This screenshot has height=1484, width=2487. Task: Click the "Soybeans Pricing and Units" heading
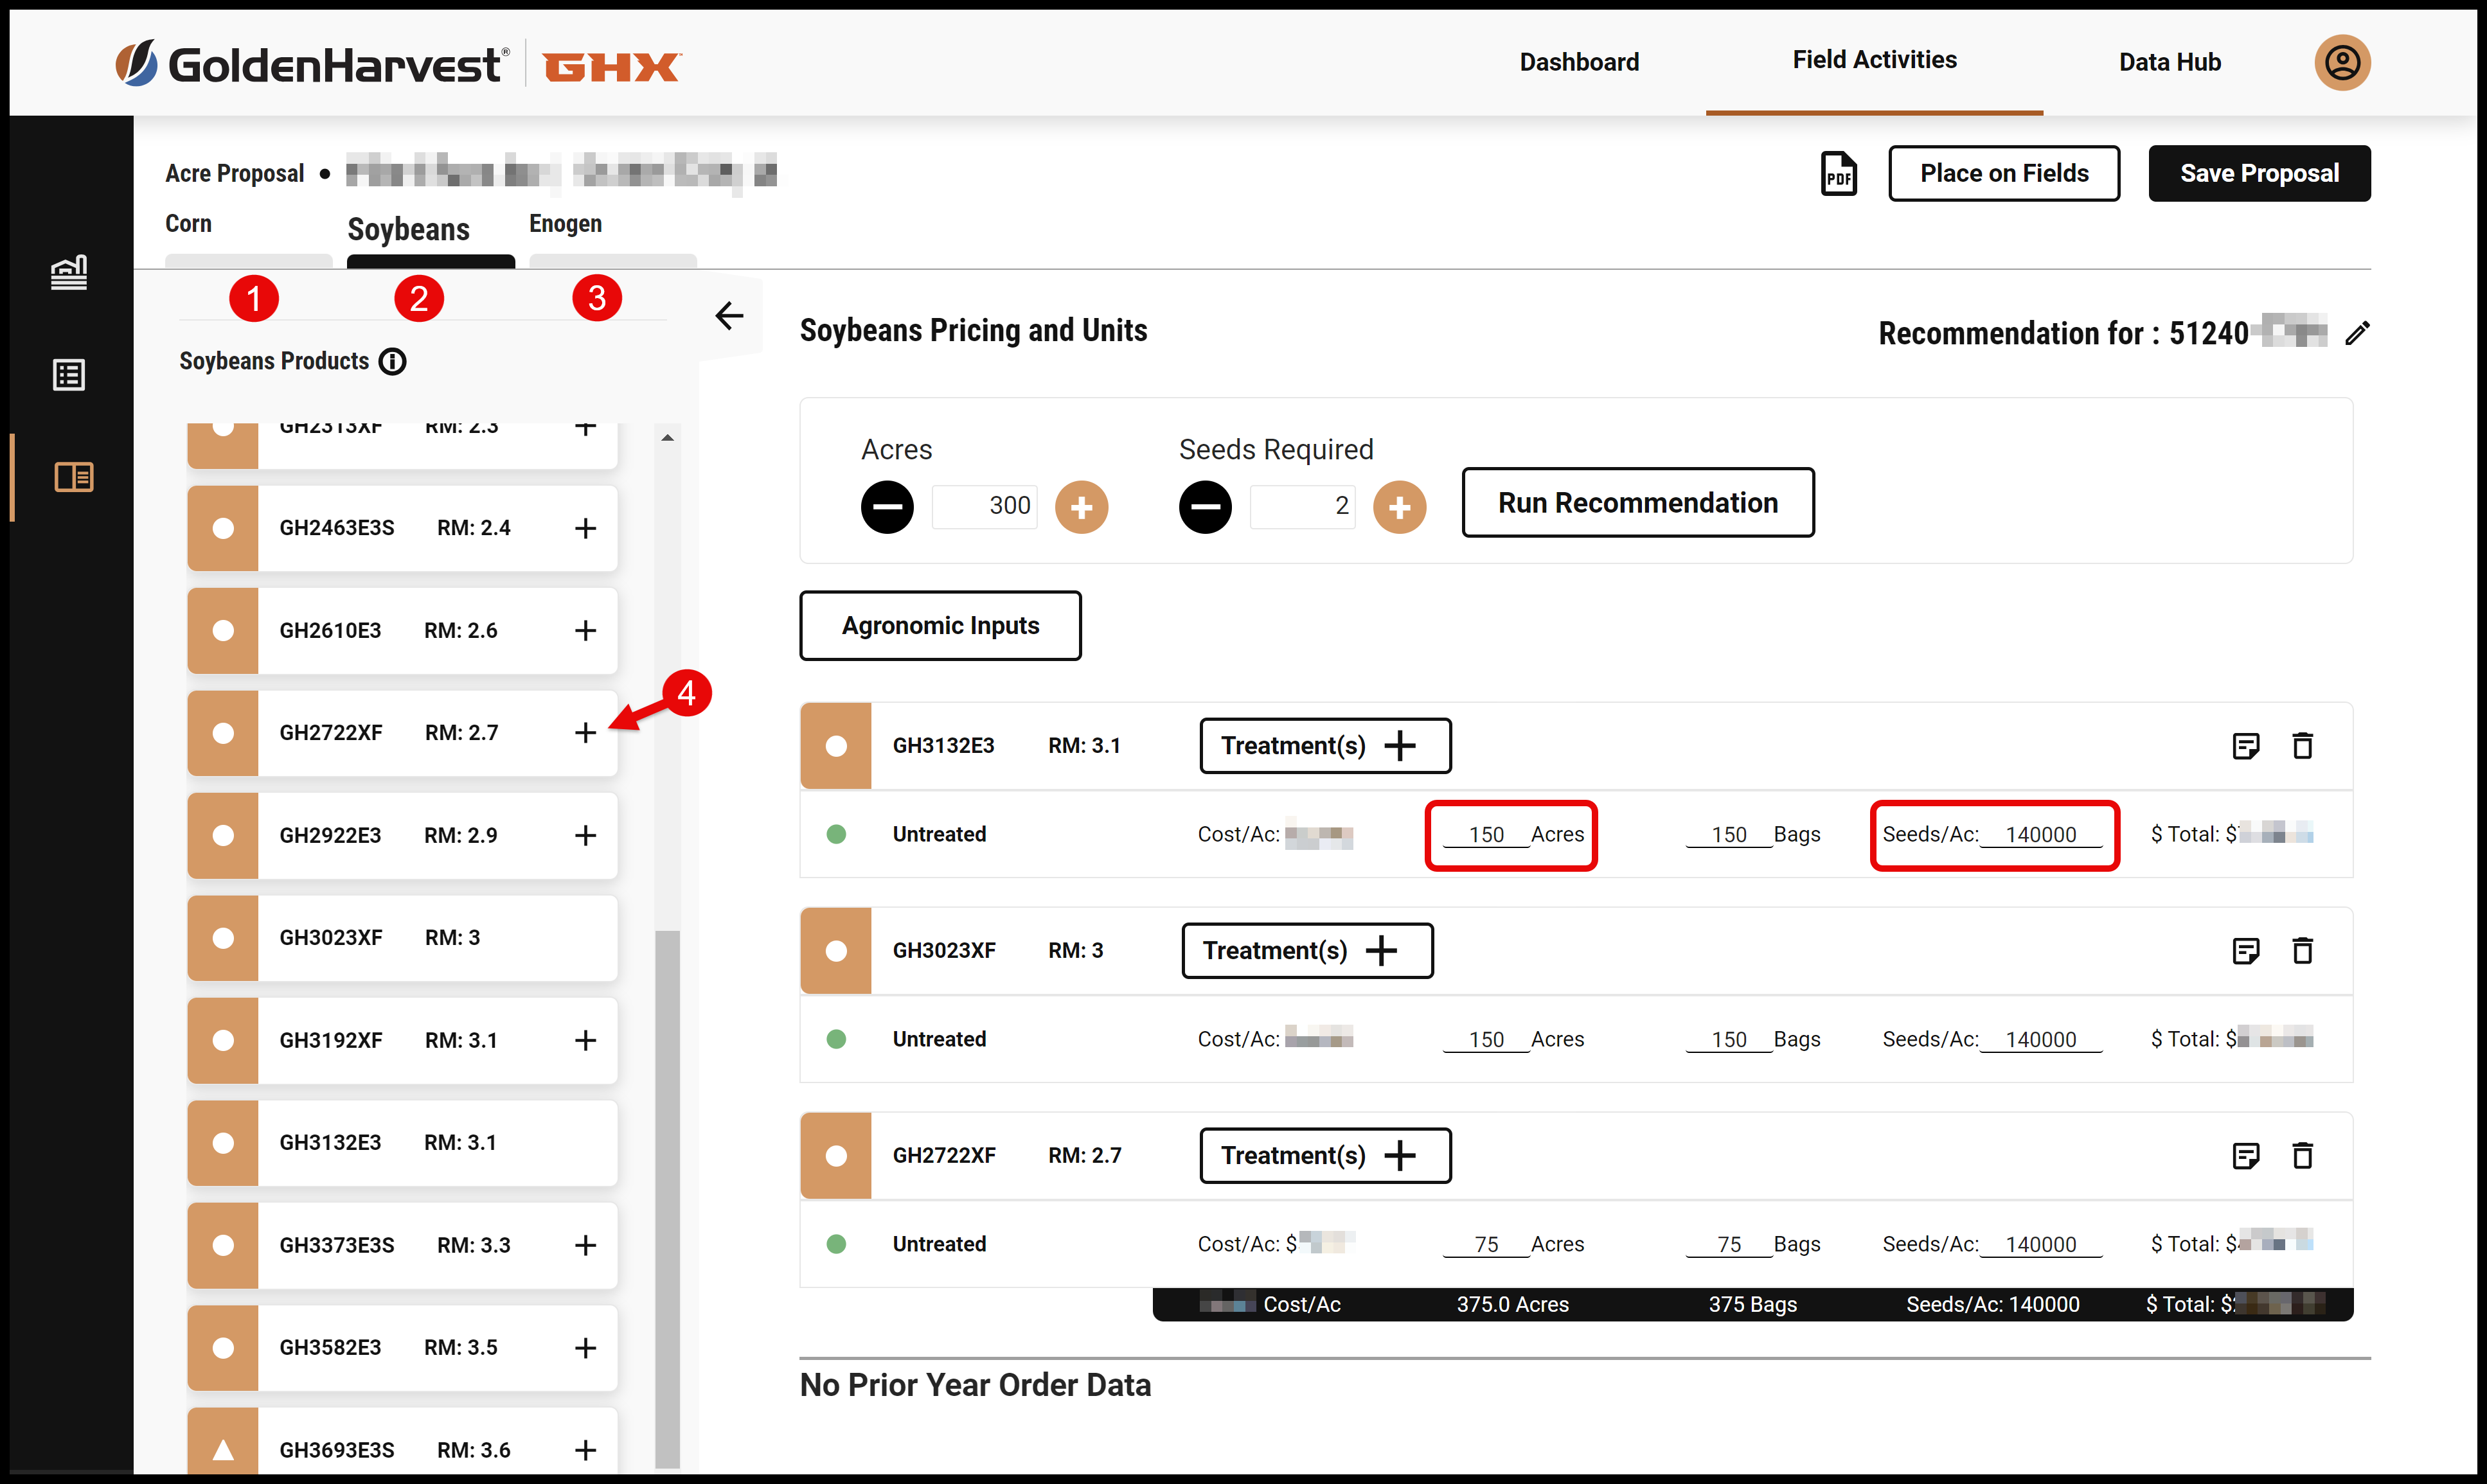coord(973,331)
